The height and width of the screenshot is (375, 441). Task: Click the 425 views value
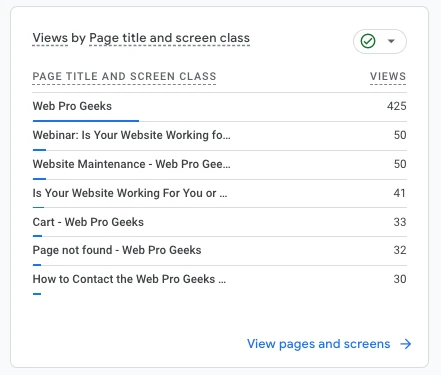click(x=396, y=106)
